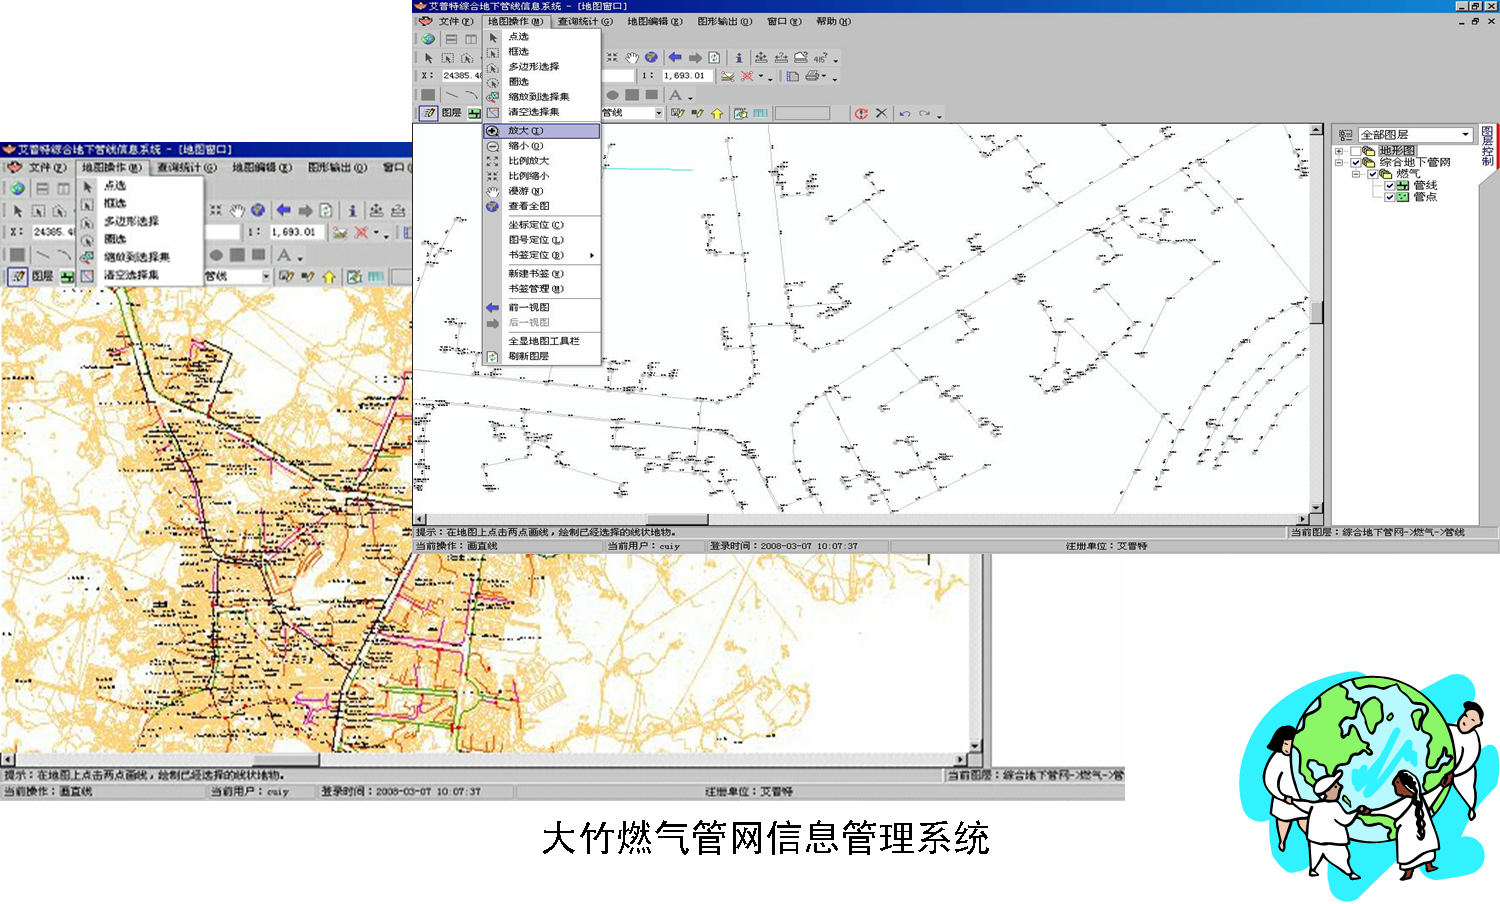Click the feature info 'i' icon

[x=739, y=58]
